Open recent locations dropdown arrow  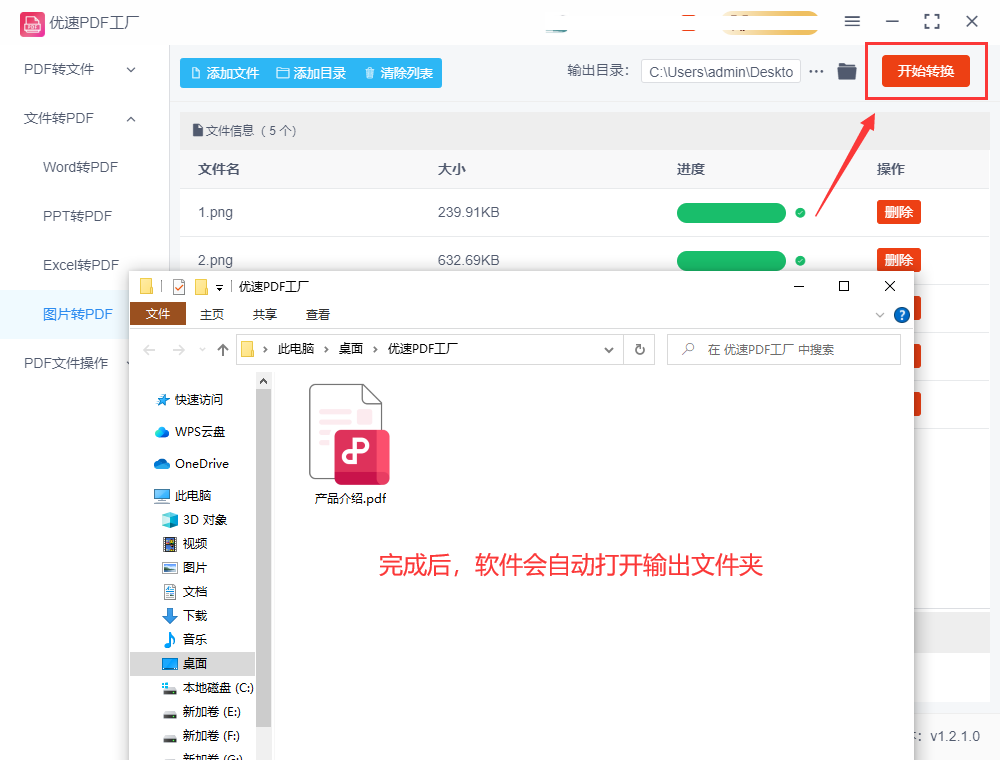coord(202,349)
